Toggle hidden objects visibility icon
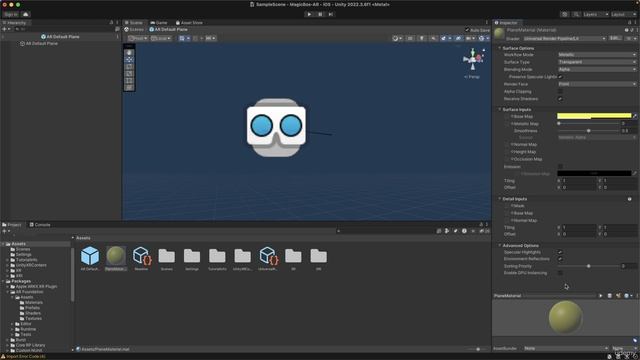This screenshot has width=640, height=360. (x=458, y=38)
